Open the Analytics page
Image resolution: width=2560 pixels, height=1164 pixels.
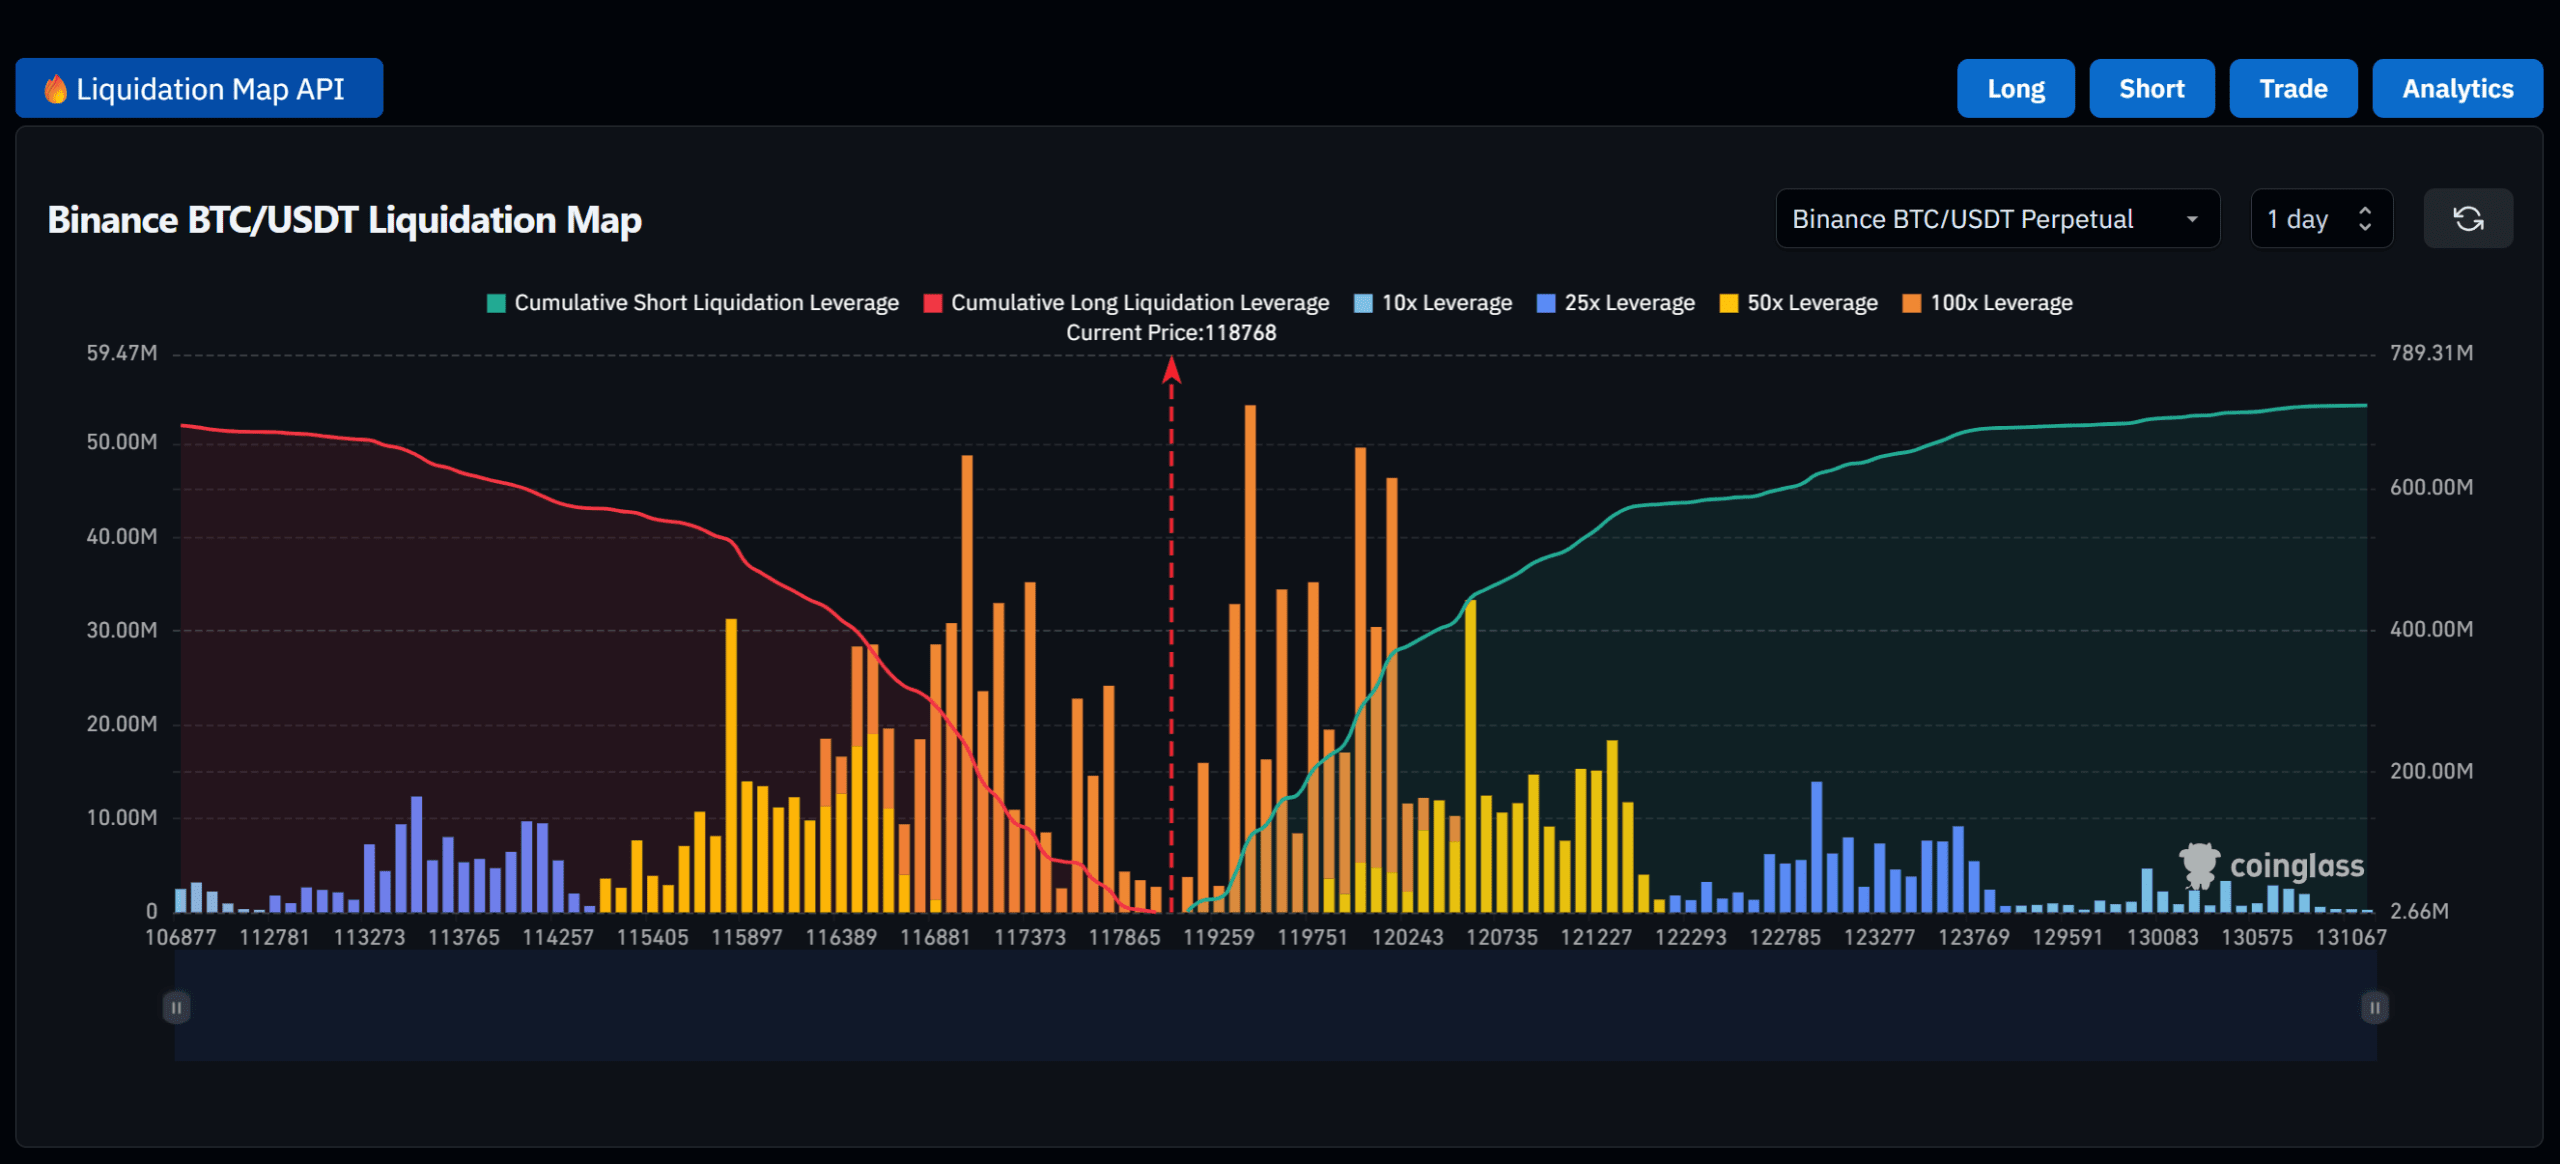click(2457, 88)
